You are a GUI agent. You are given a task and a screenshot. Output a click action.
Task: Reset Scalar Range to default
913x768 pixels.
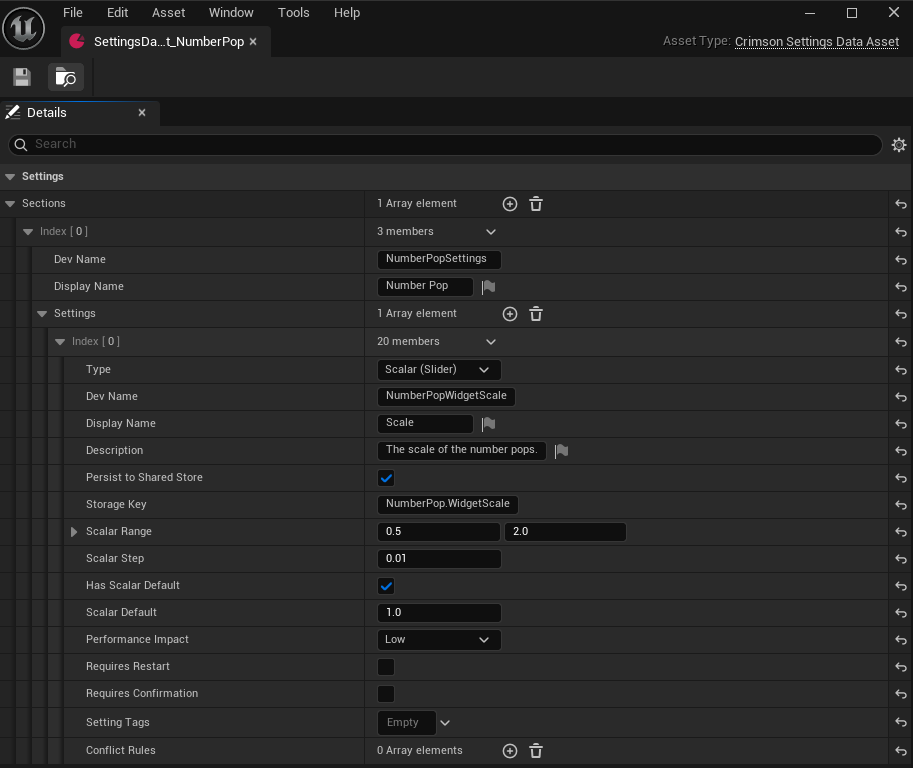[x=901, y=532]
